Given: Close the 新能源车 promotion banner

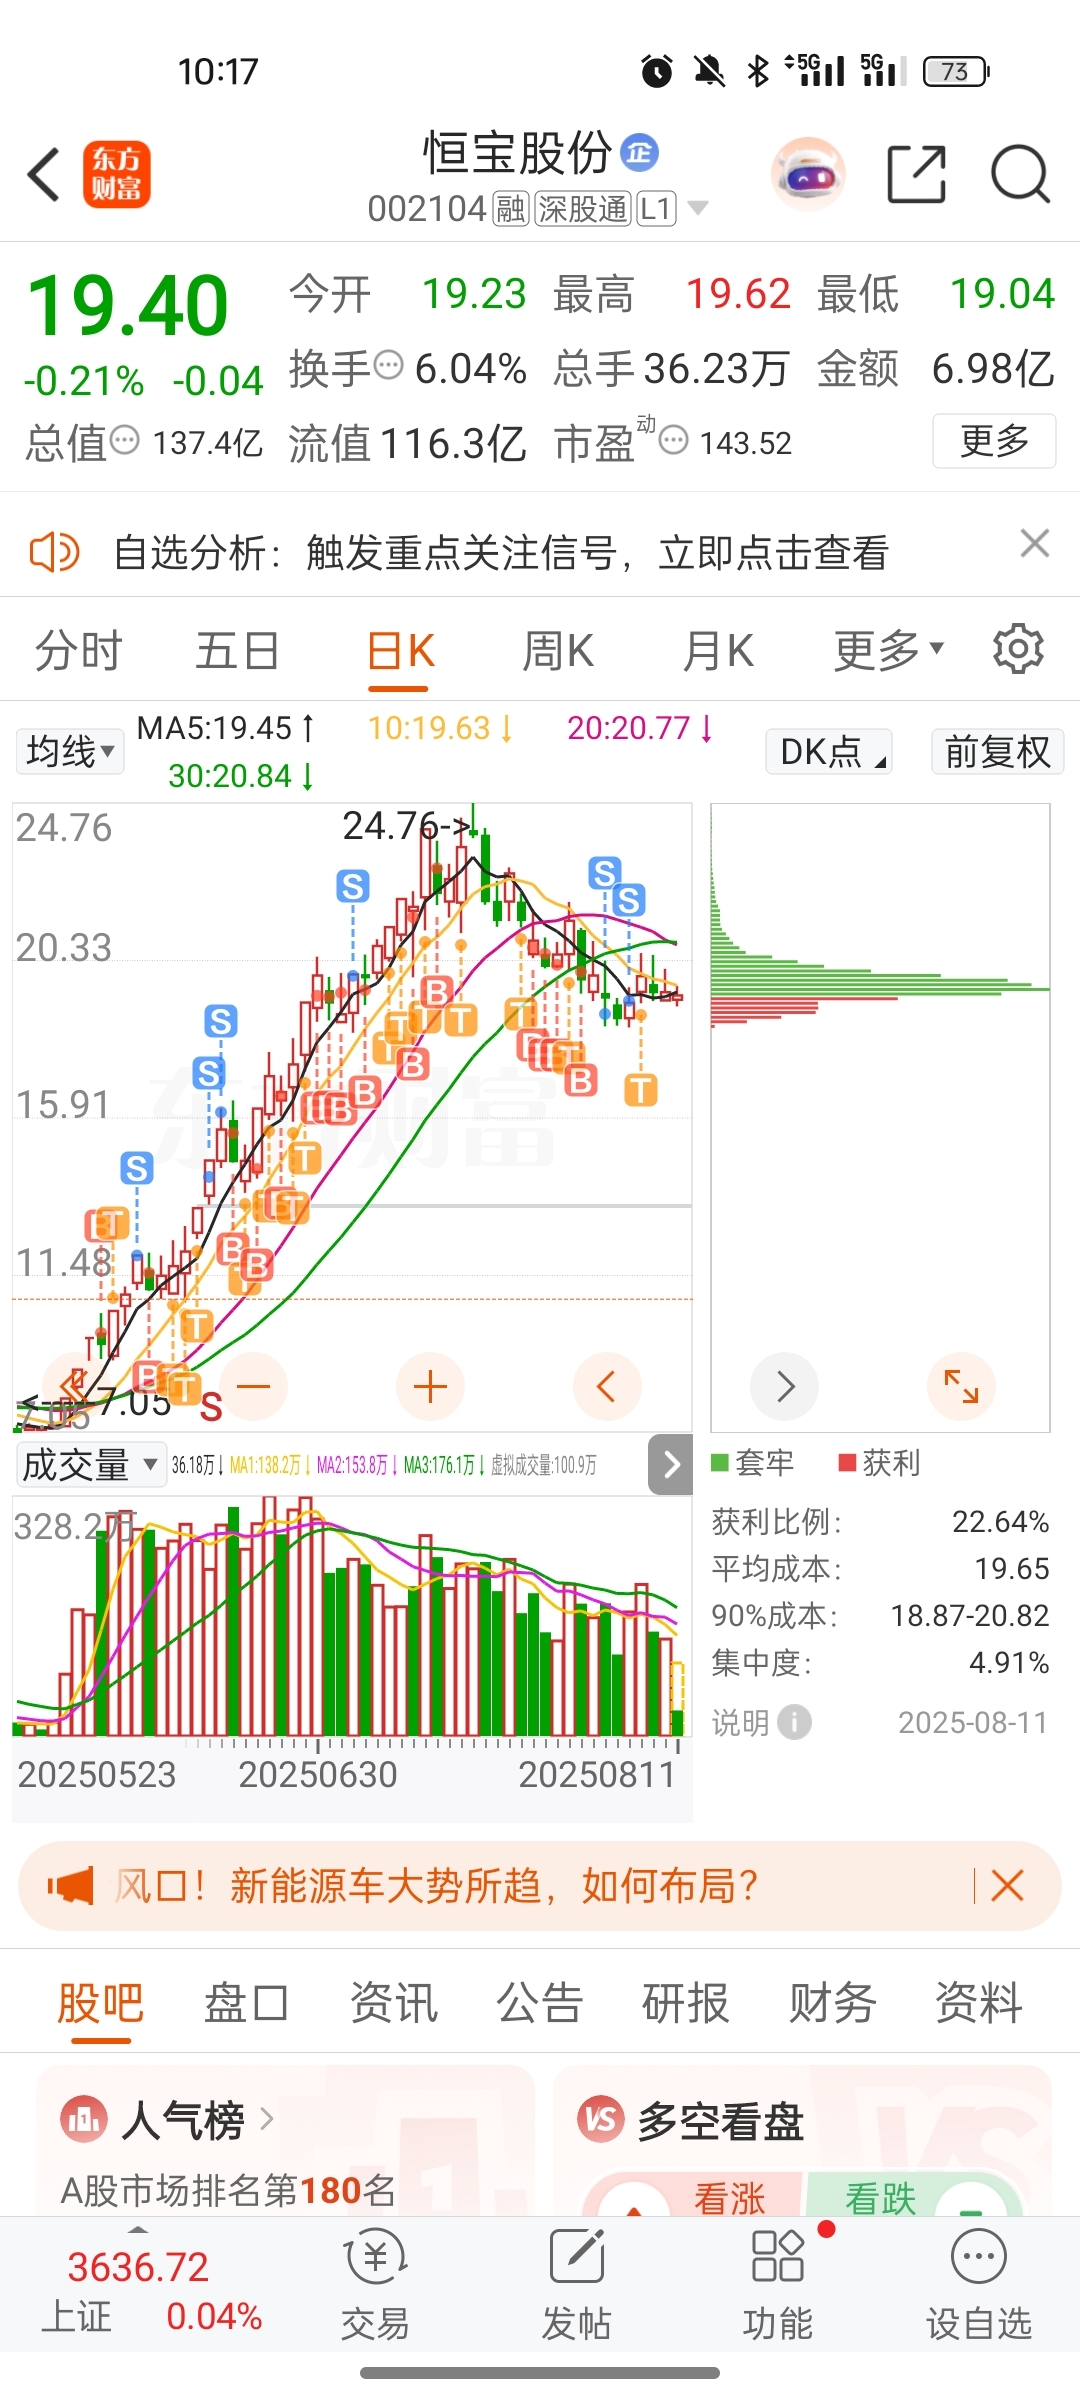Looking at the screenshot, I should point(1007,1886).
